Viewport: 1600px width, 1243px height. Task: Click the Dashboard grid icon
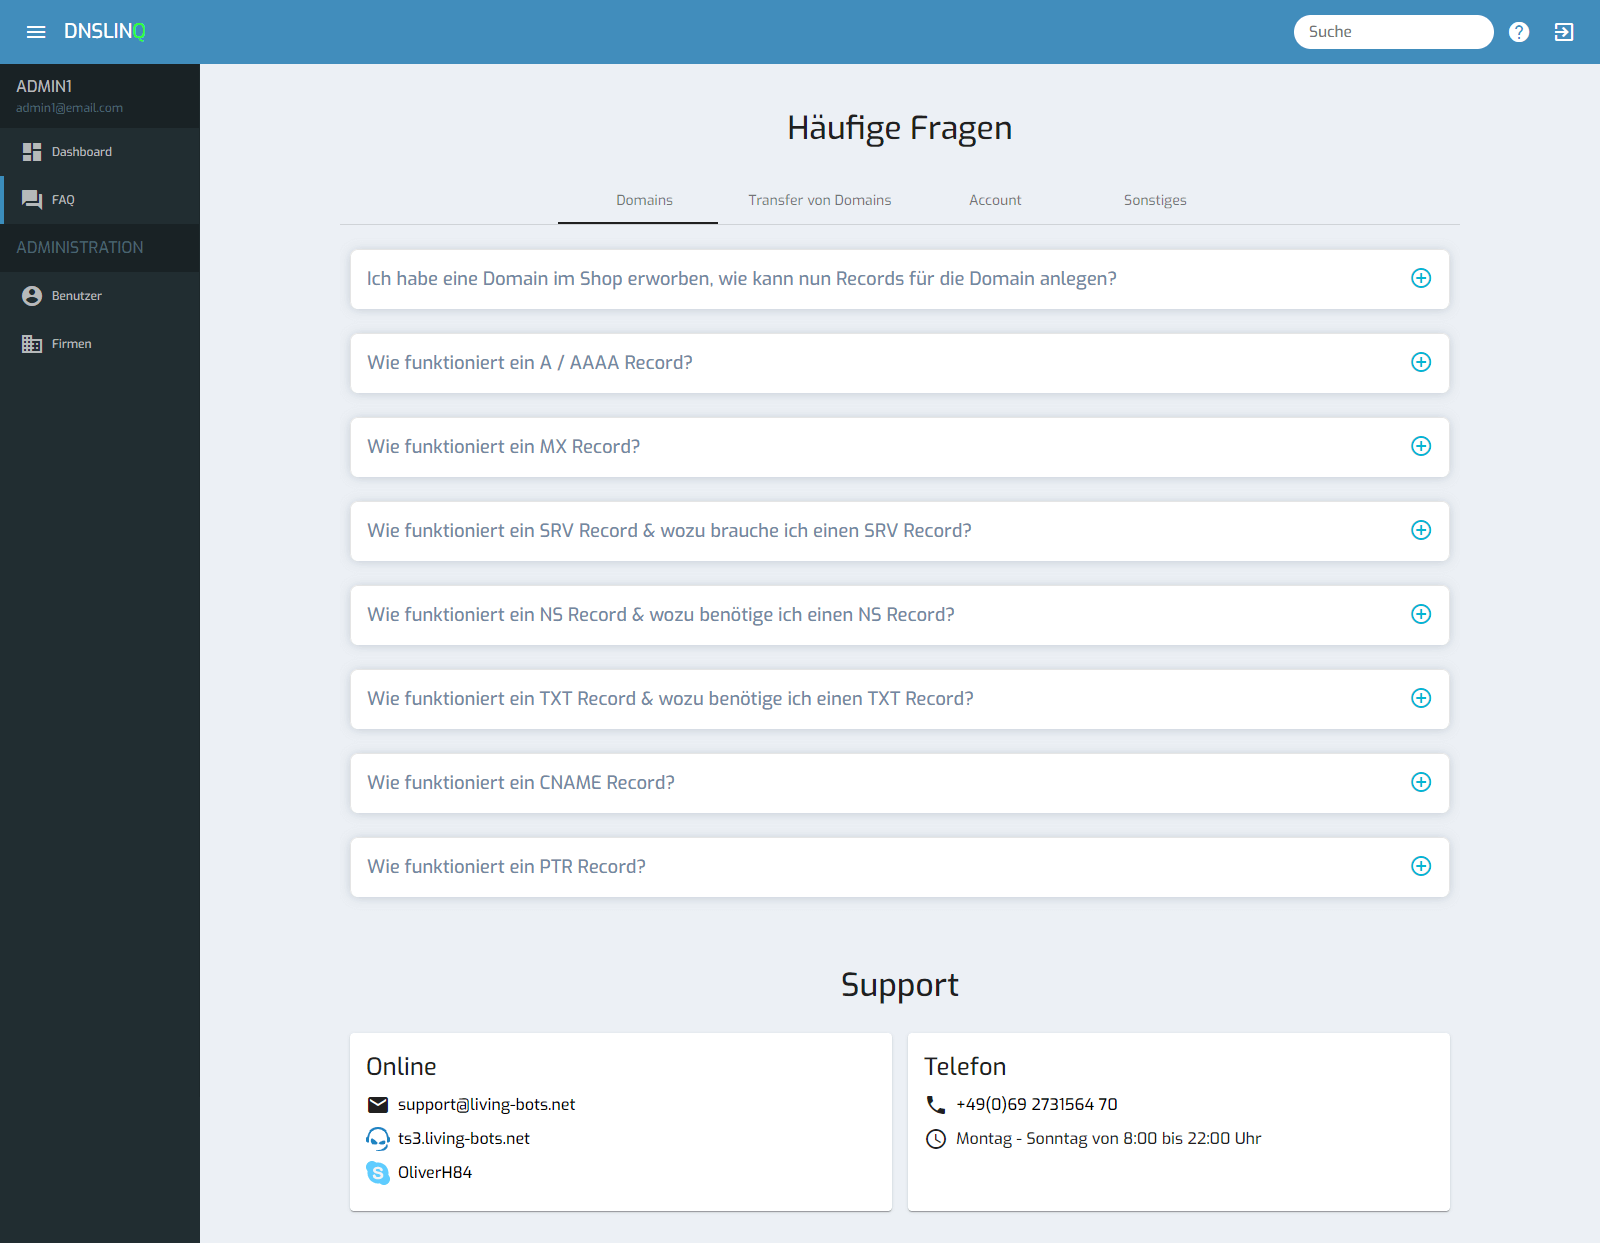32,152
